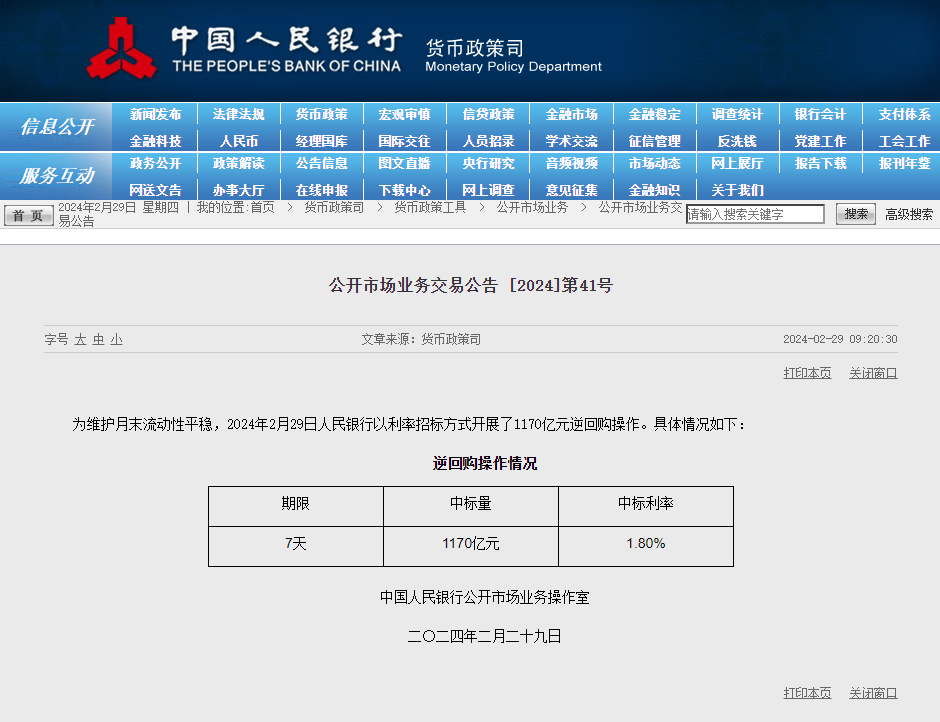This screenshot has width=940, height=722.
Task: Go to 调查统计 section
Action: coord(737,115)
